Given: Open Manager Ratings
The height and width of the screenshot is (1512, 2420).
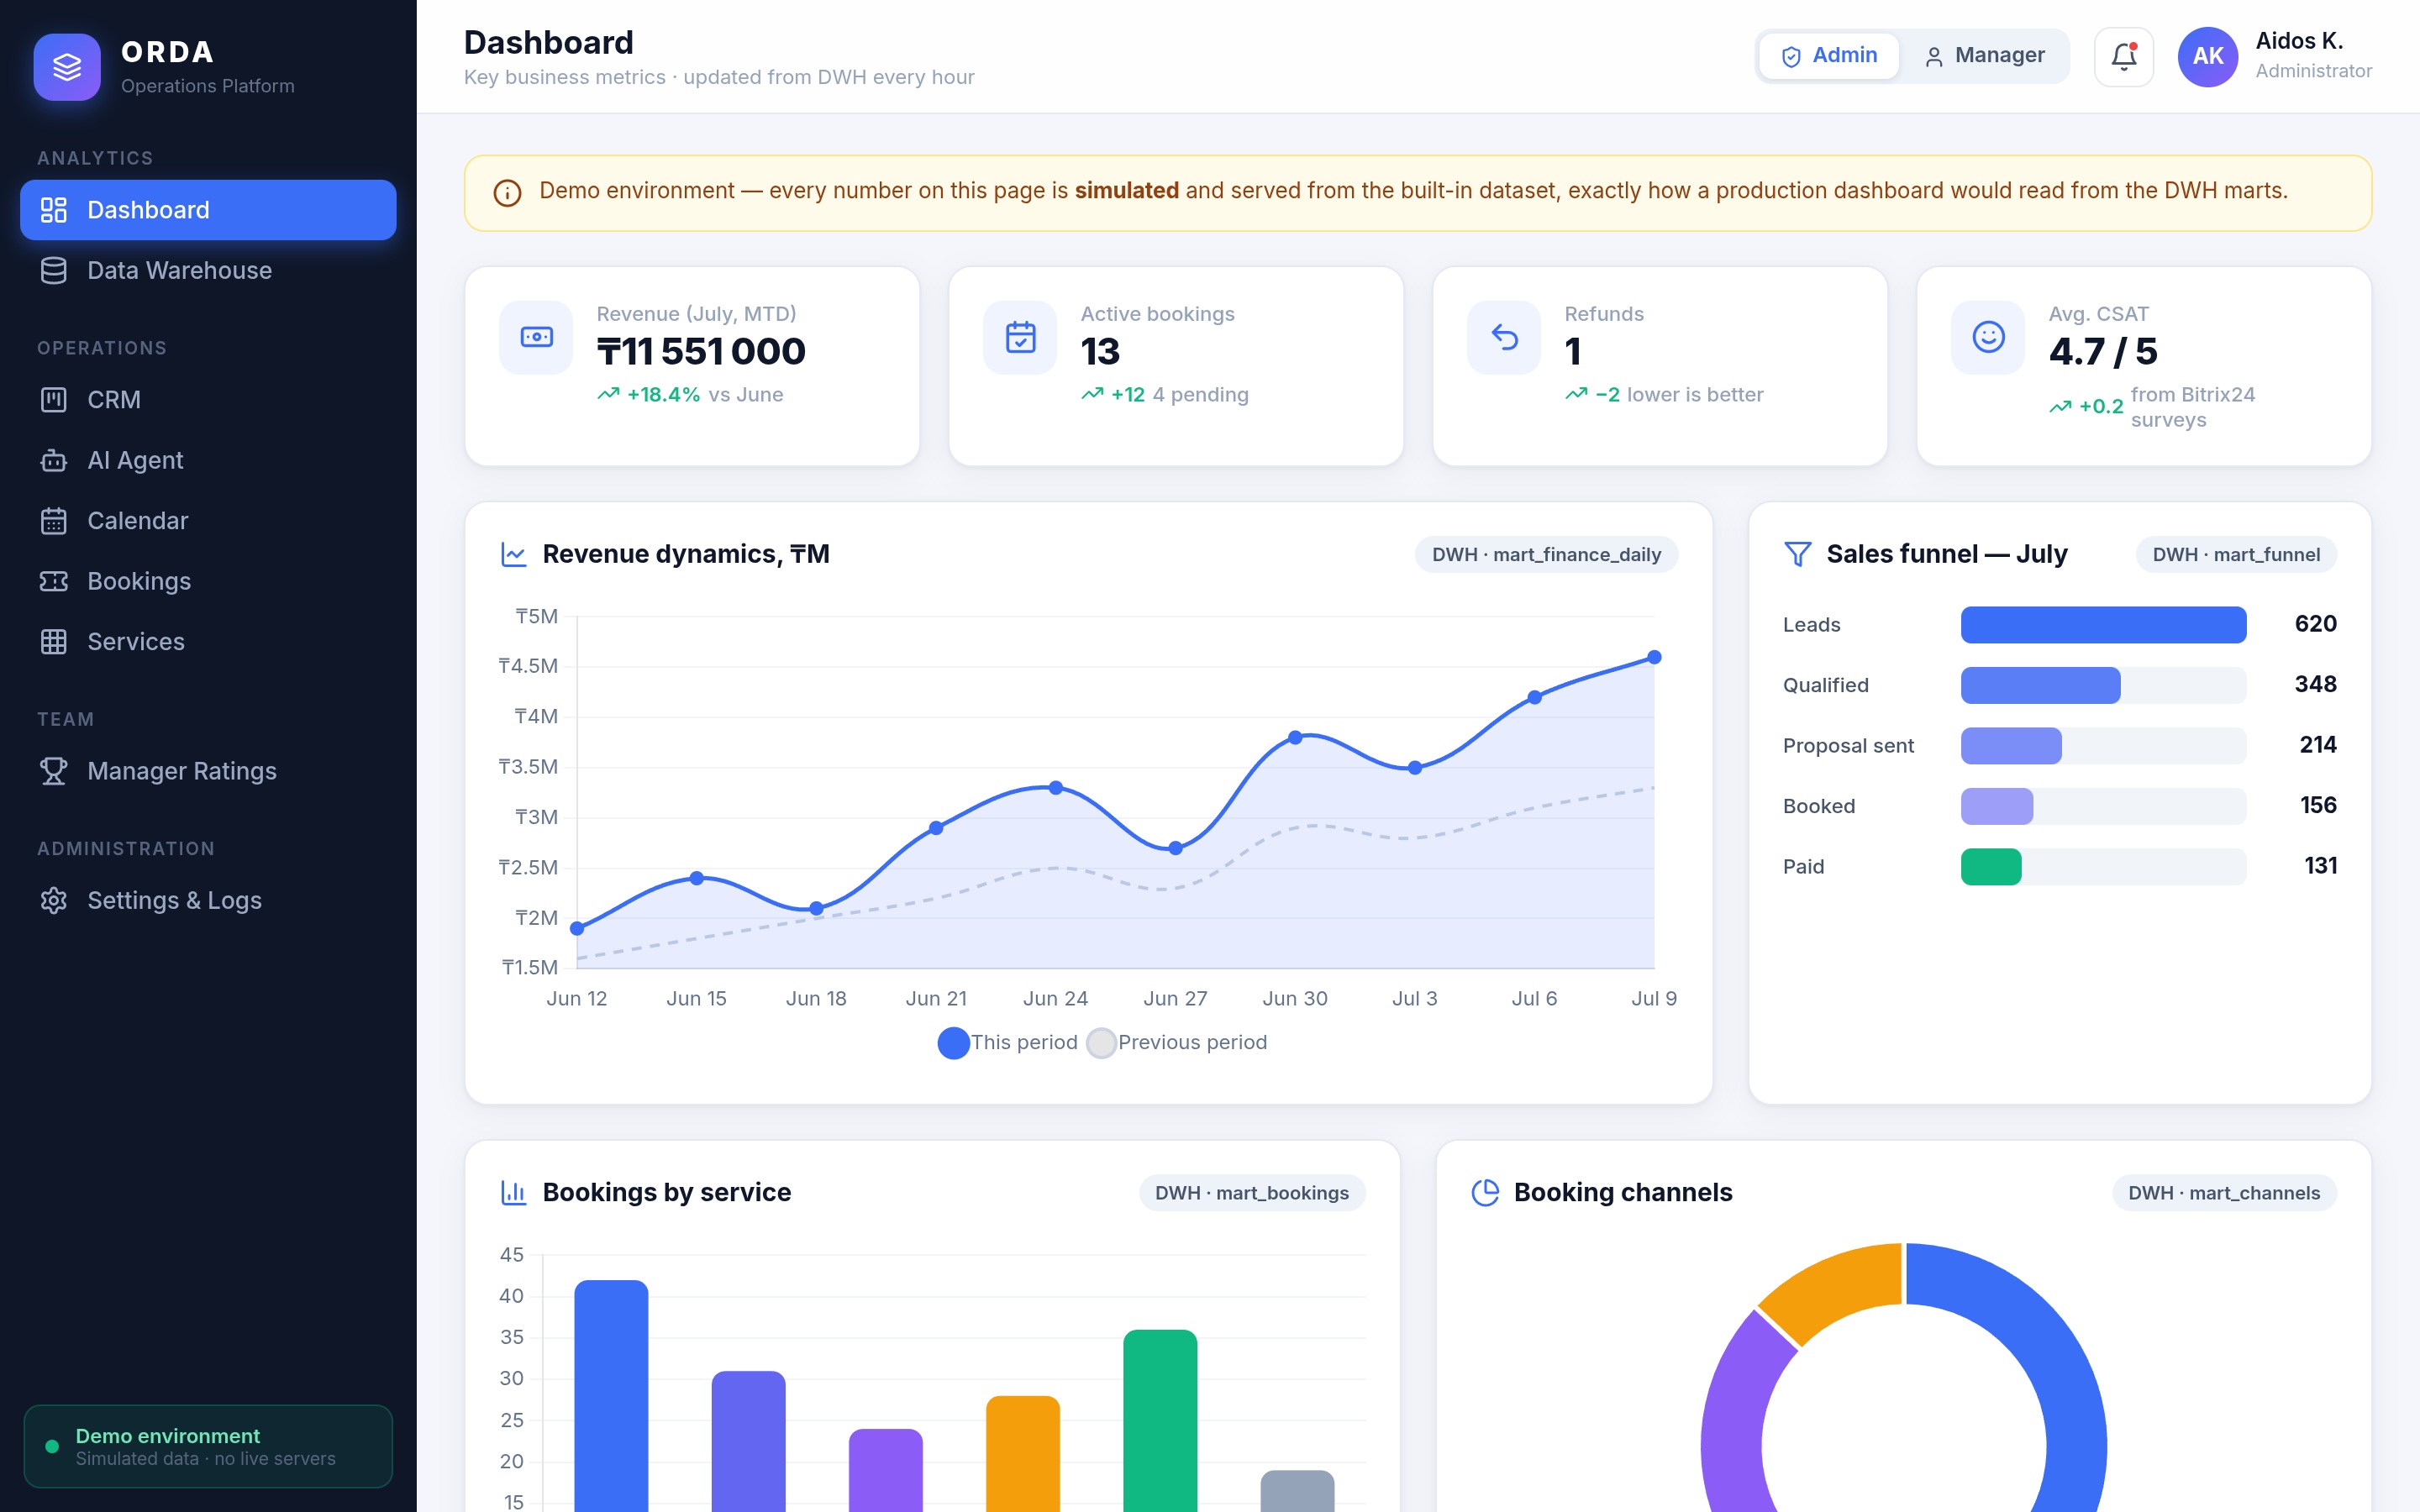Looking at the screenshot, I should click(x=208, y=771).
